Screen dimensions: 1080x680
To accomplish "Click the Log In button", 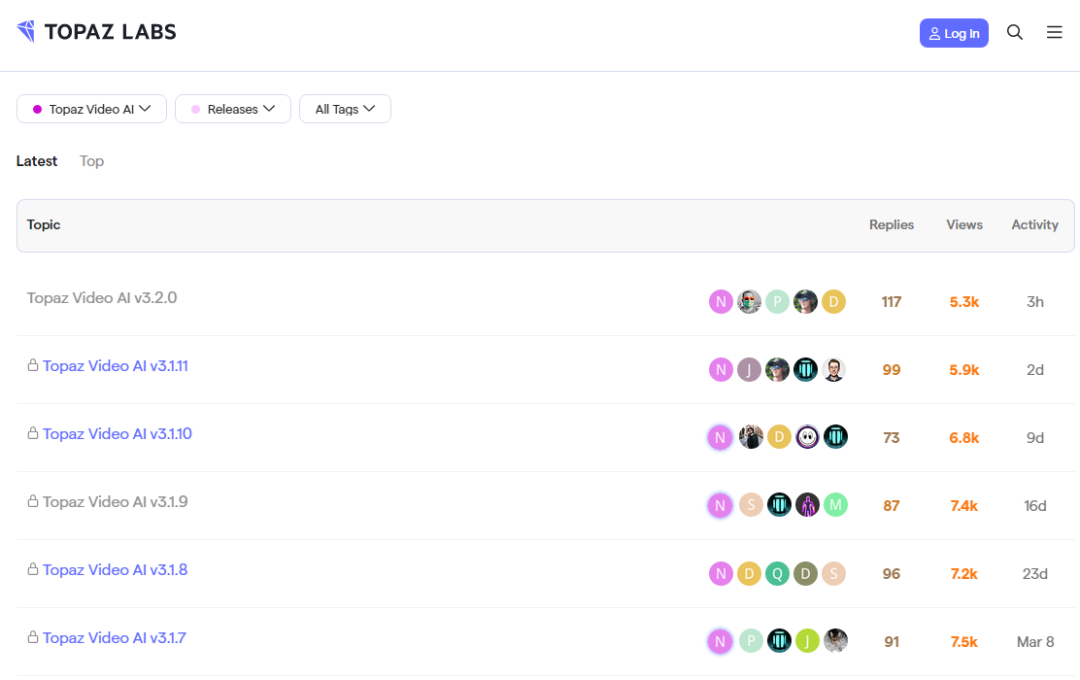I will [x=954, y=33].
